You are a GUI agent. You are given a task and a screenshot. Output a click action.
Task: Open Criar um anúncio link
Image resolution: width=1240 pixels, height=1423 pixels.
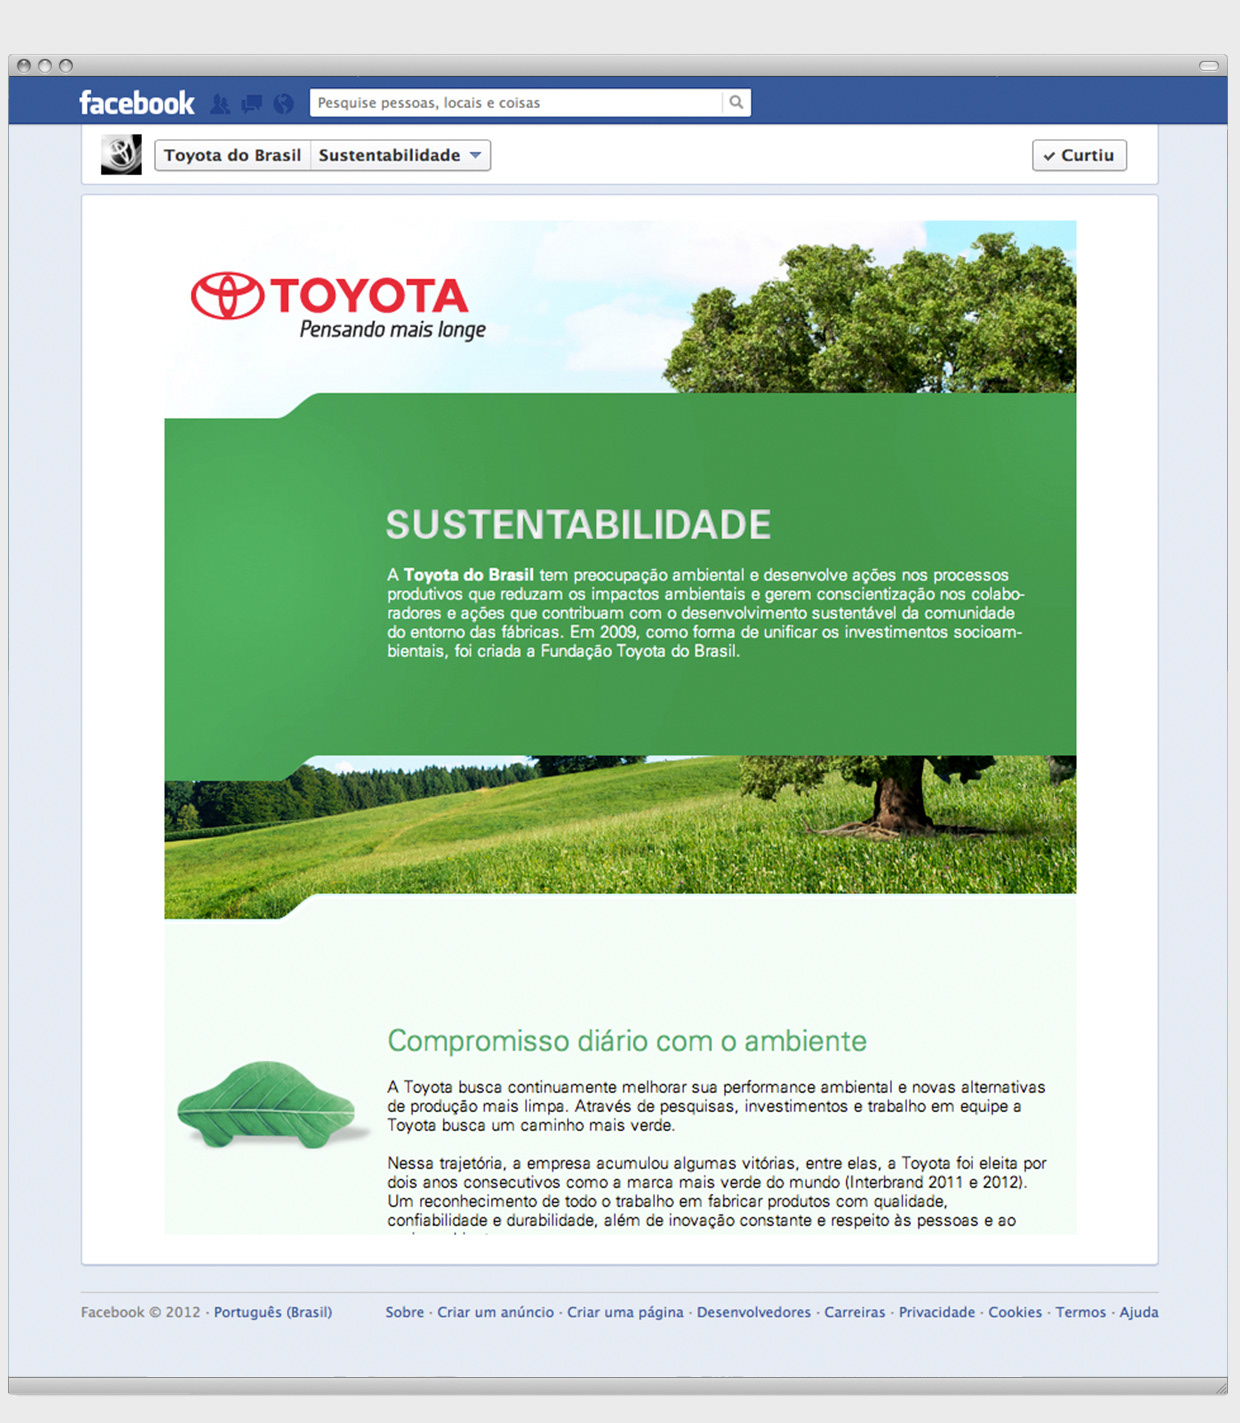[495, 1312]
